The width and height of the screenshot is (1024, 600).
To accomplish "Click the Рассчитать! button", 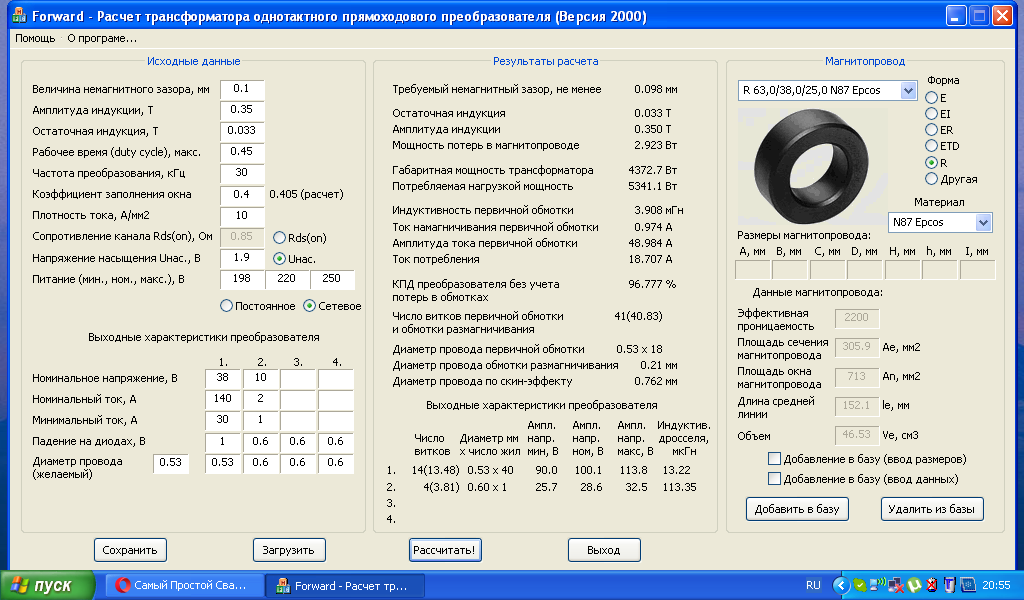I will tap(445, 550).
